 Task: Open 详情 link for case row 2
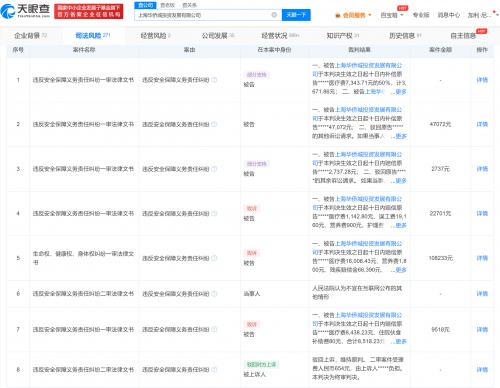(x=482, y=124)
